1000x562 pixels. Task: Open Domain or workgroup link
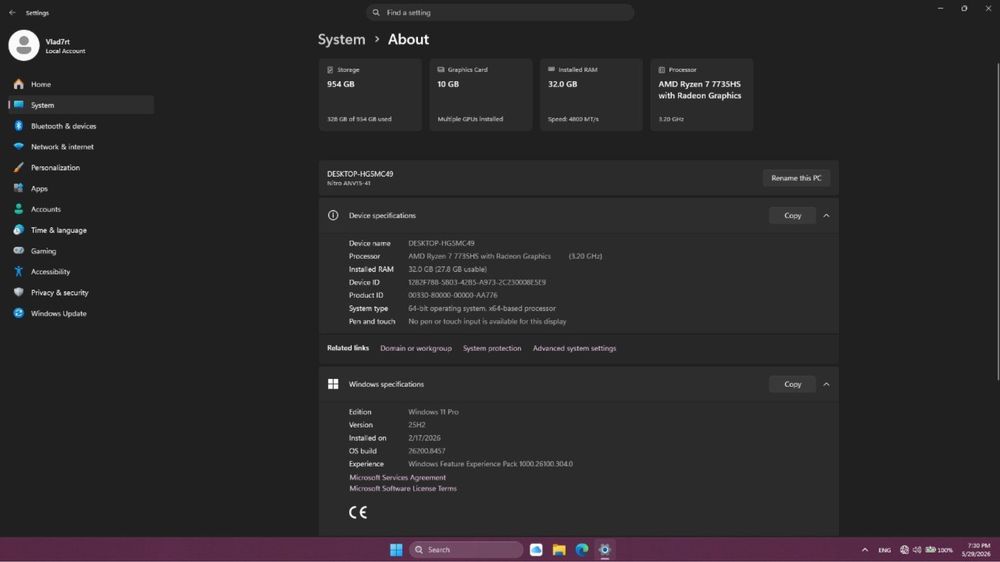pos(416,348)
